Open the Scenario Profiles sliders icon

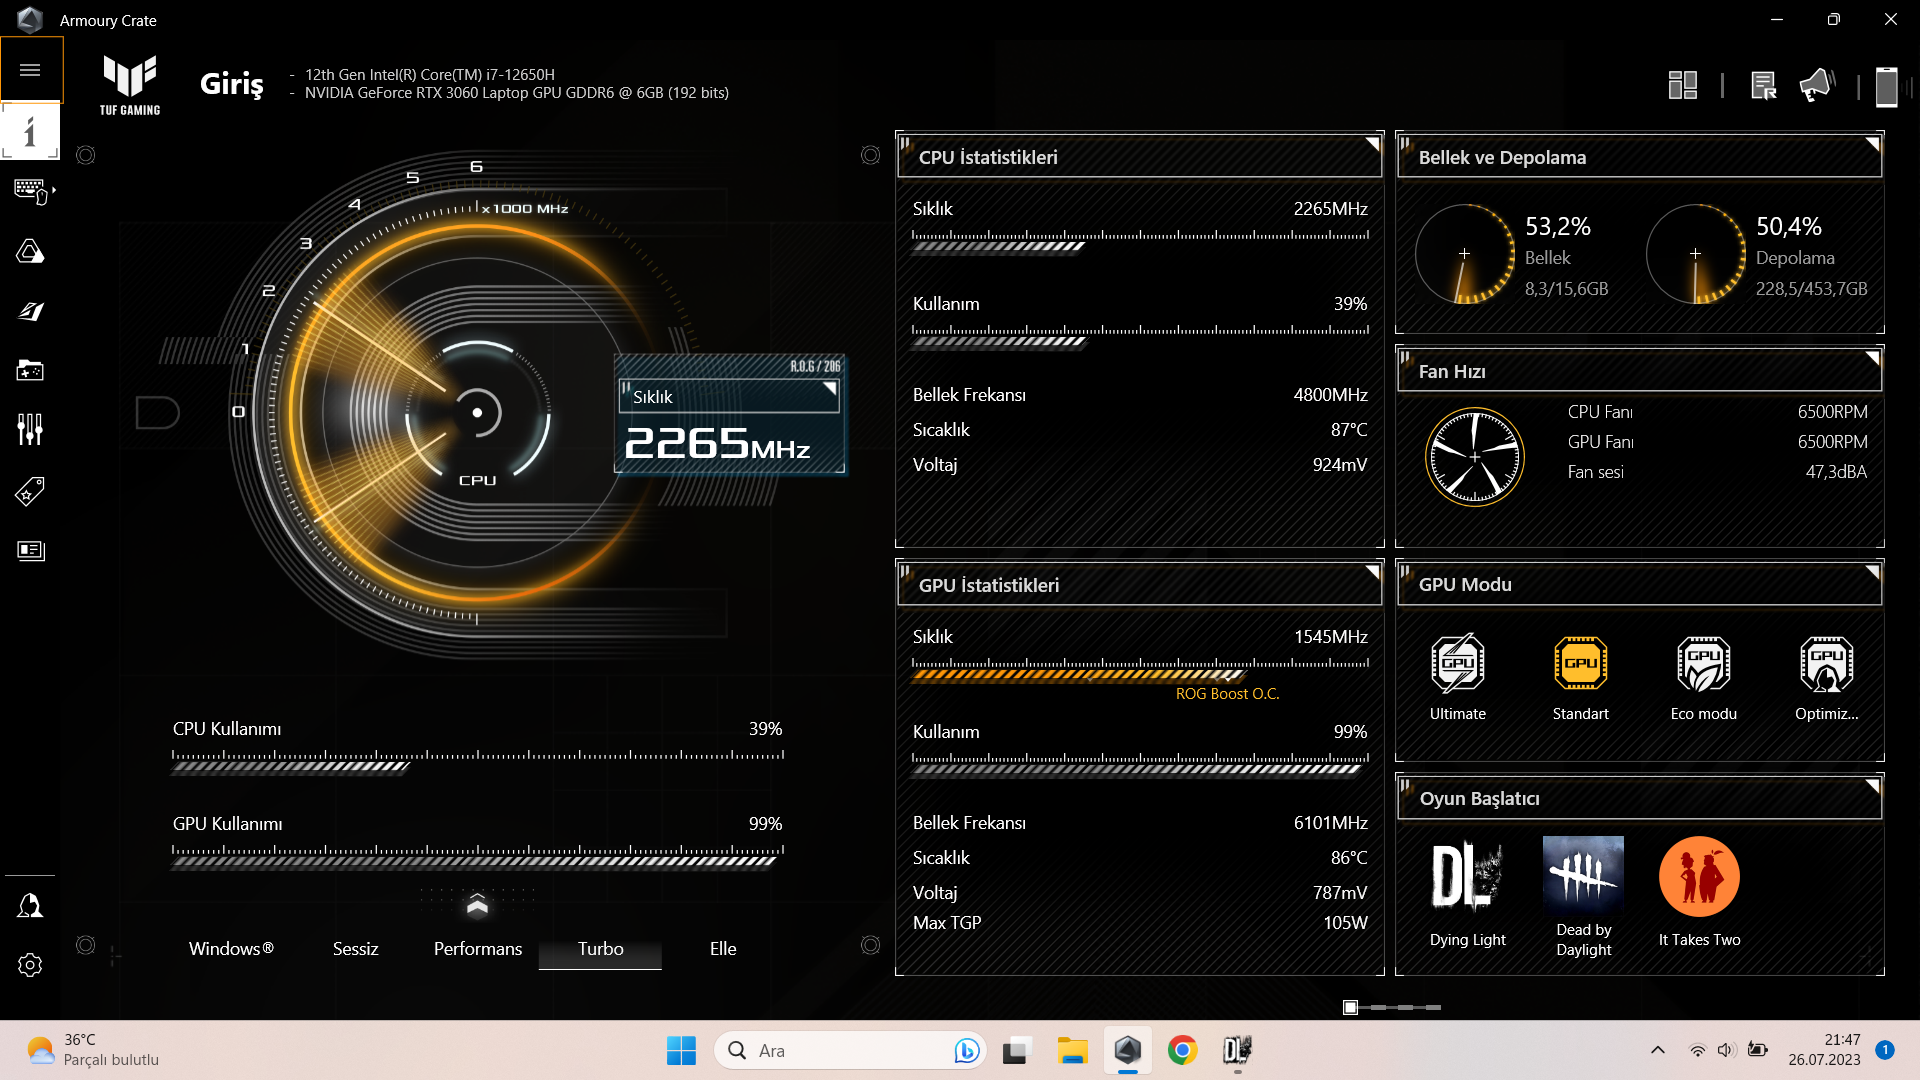click(30, 430)
